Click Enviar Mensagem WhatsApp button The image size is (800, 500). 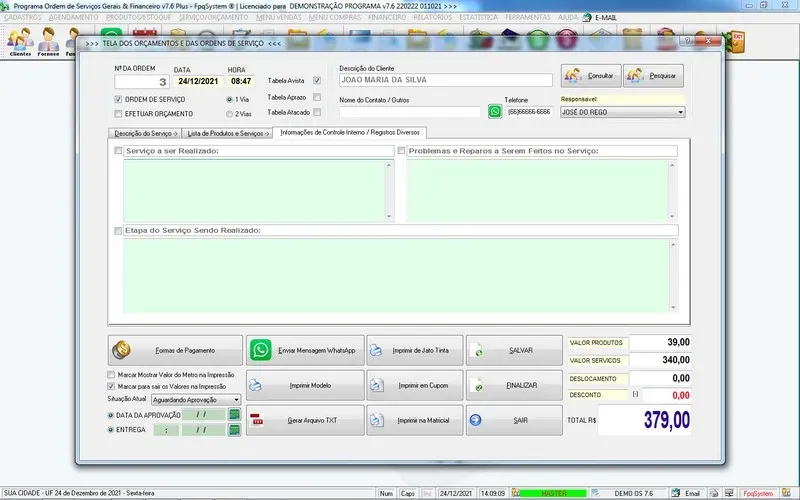pyautogui.click(x=304, y=351)
